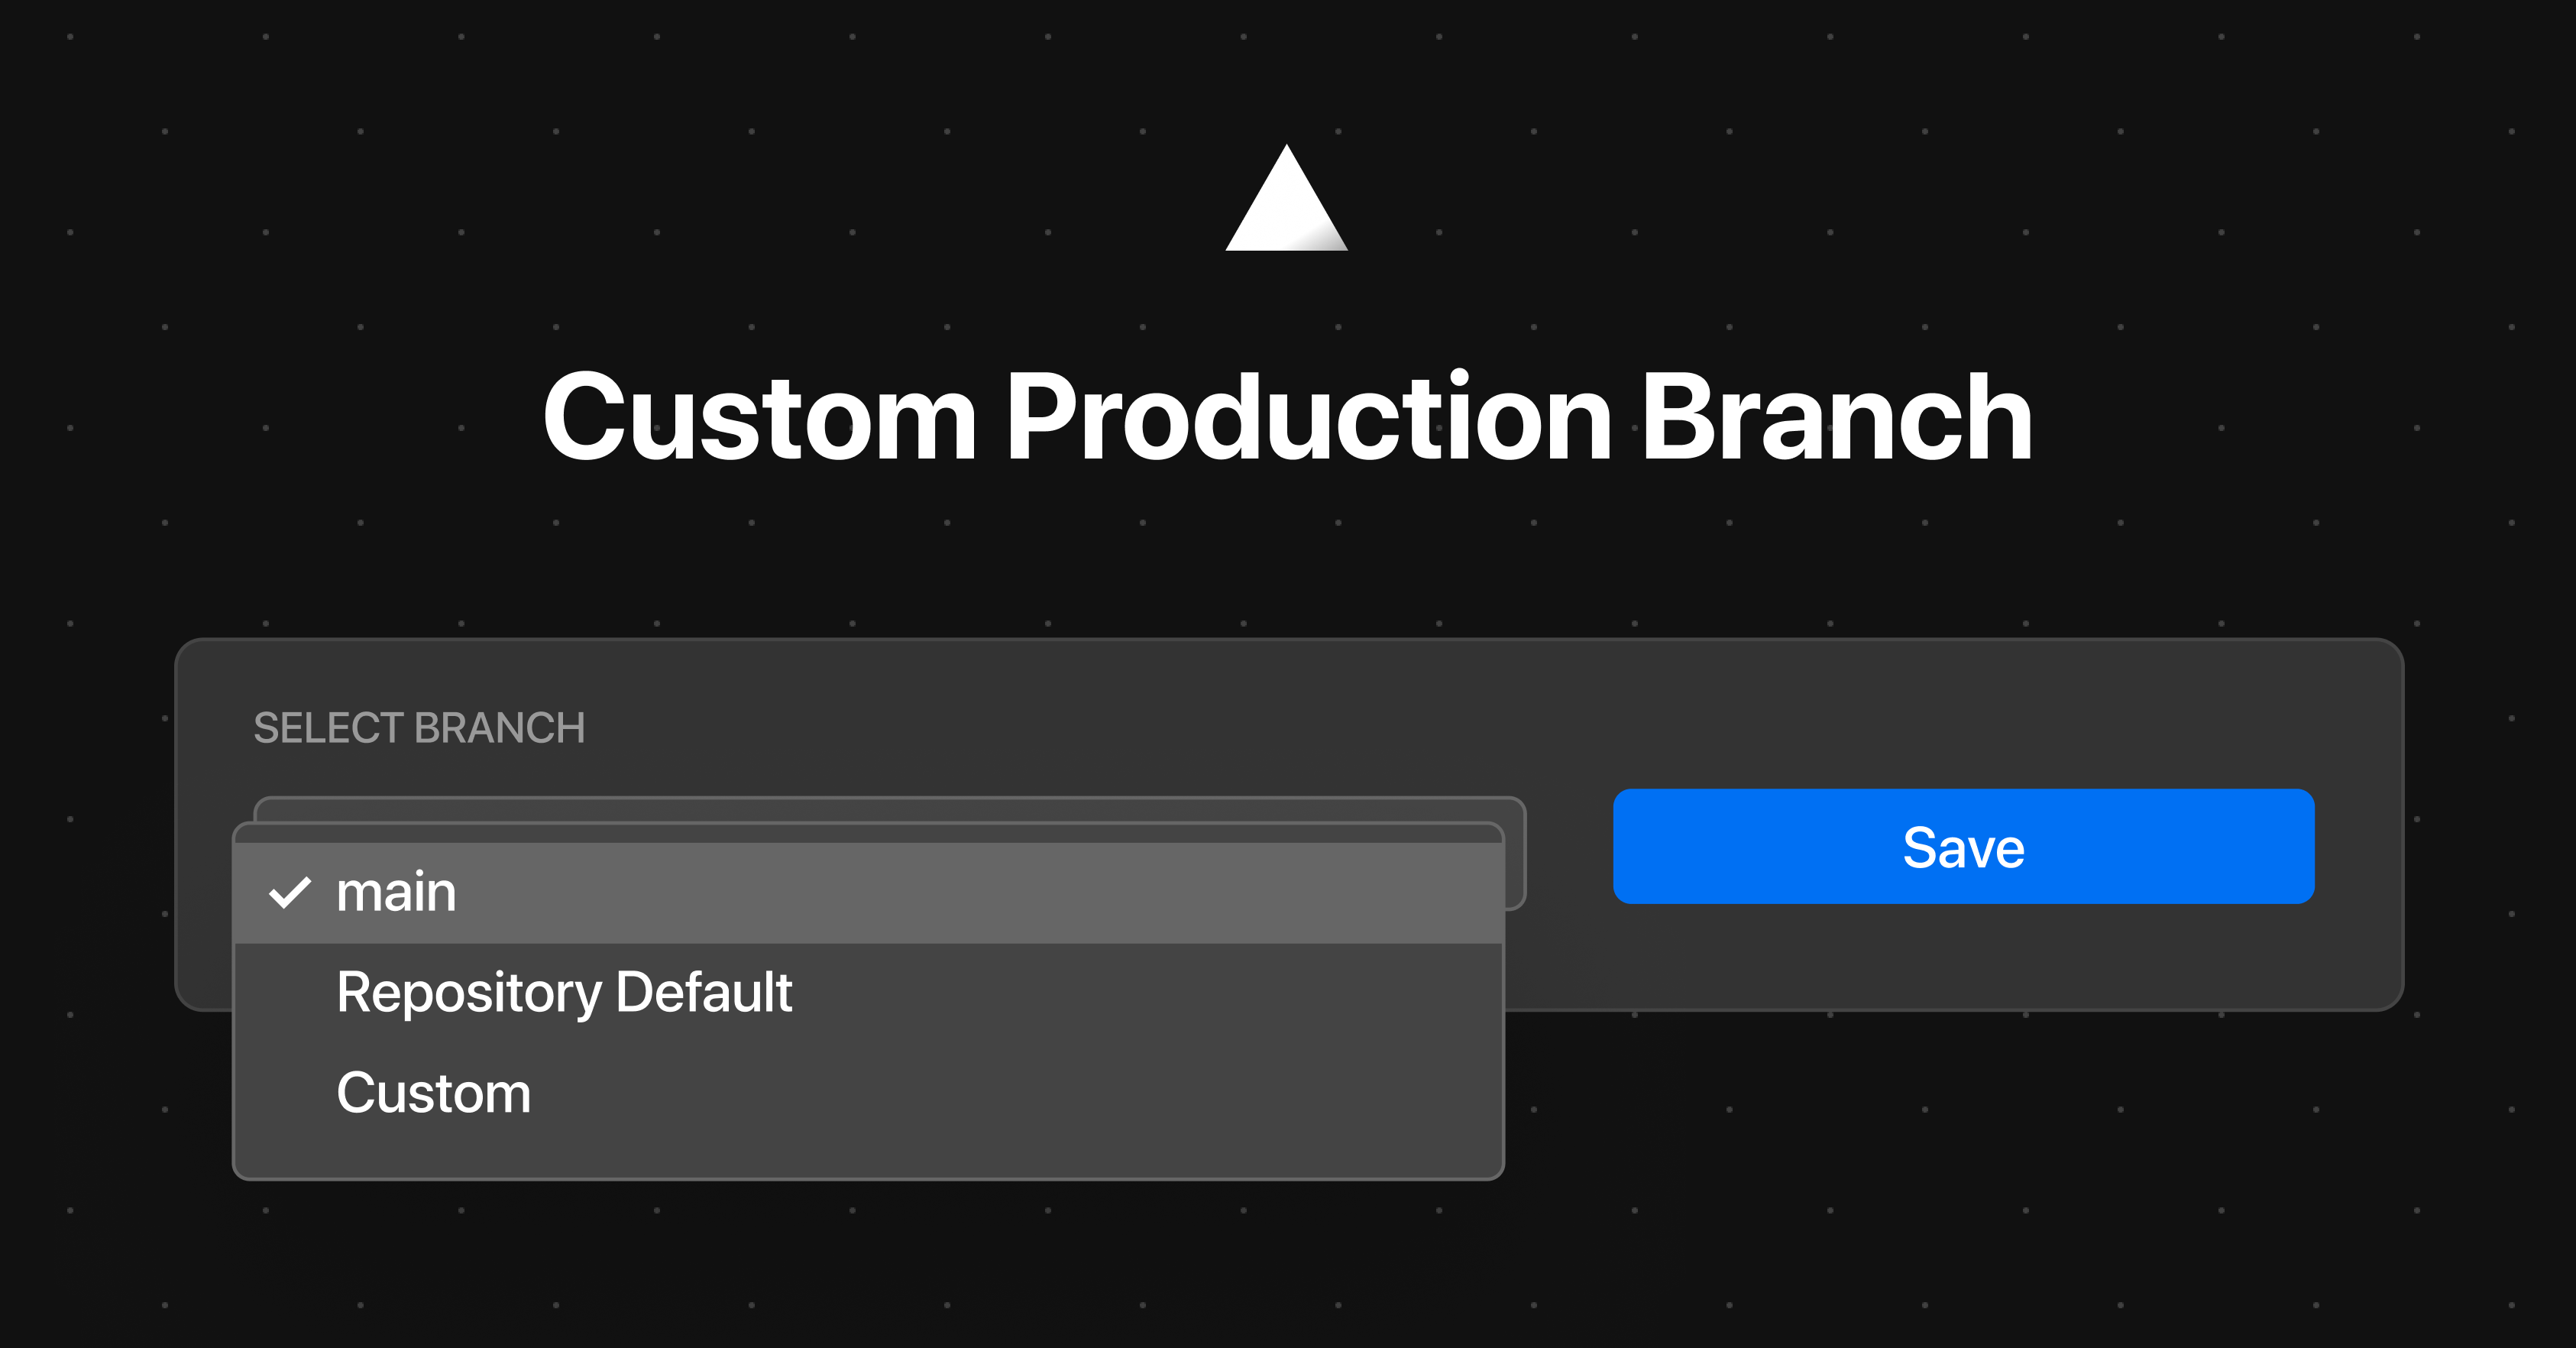Click the word Save on the button
Screen dimensions: 2576x1348
point(1963,848)
